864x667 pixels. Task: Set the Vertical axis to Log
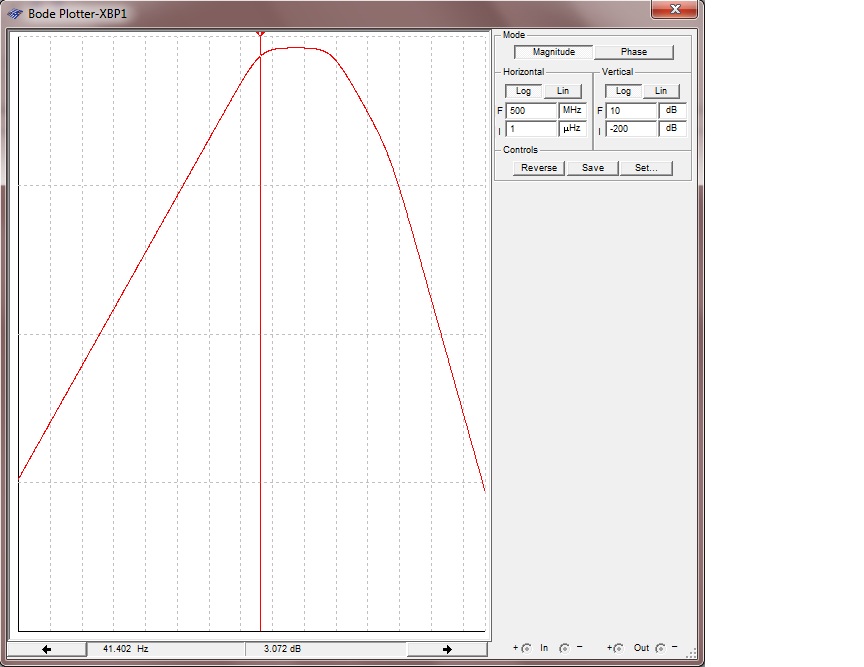623,91
